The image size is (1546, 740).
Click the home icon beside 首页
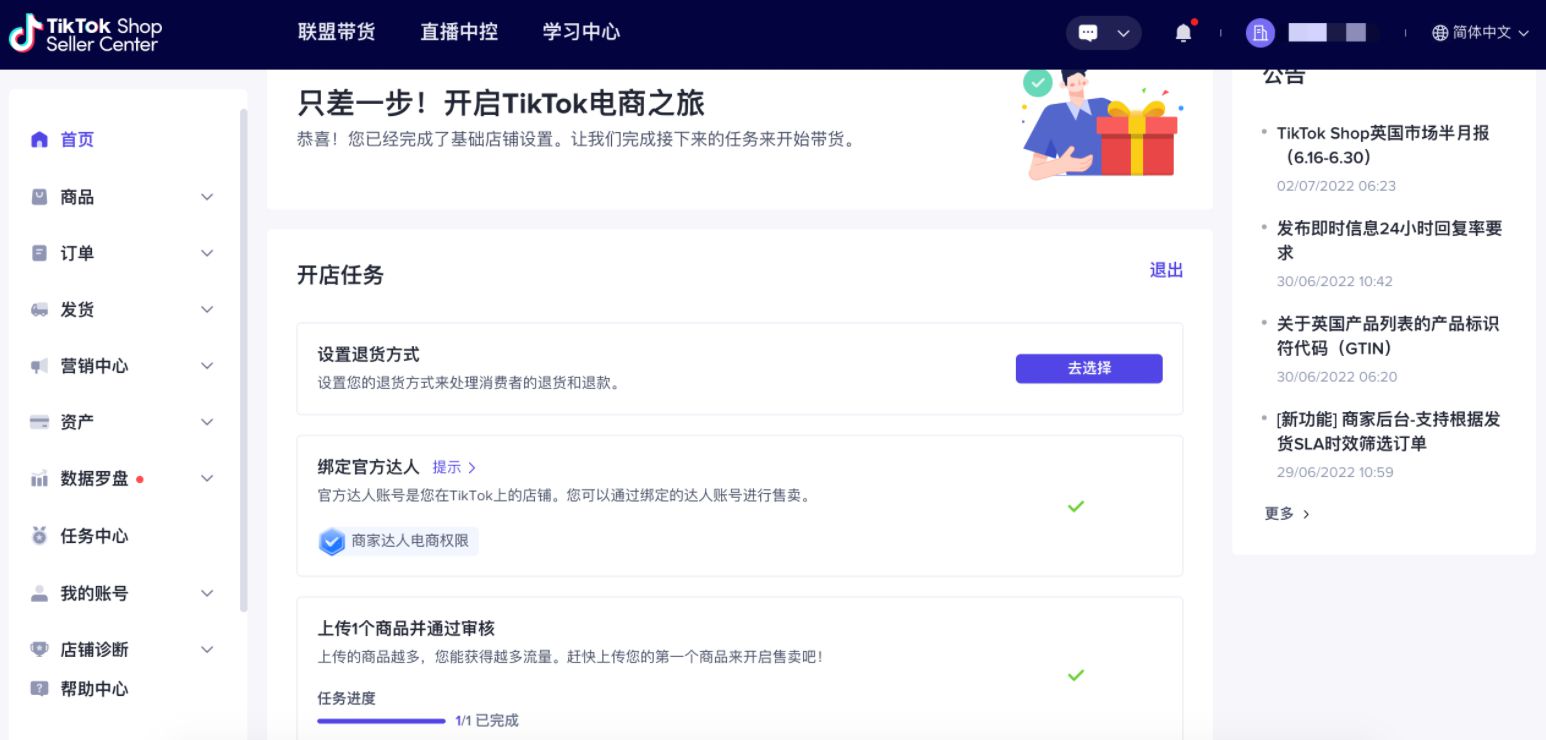click(39, 140)
